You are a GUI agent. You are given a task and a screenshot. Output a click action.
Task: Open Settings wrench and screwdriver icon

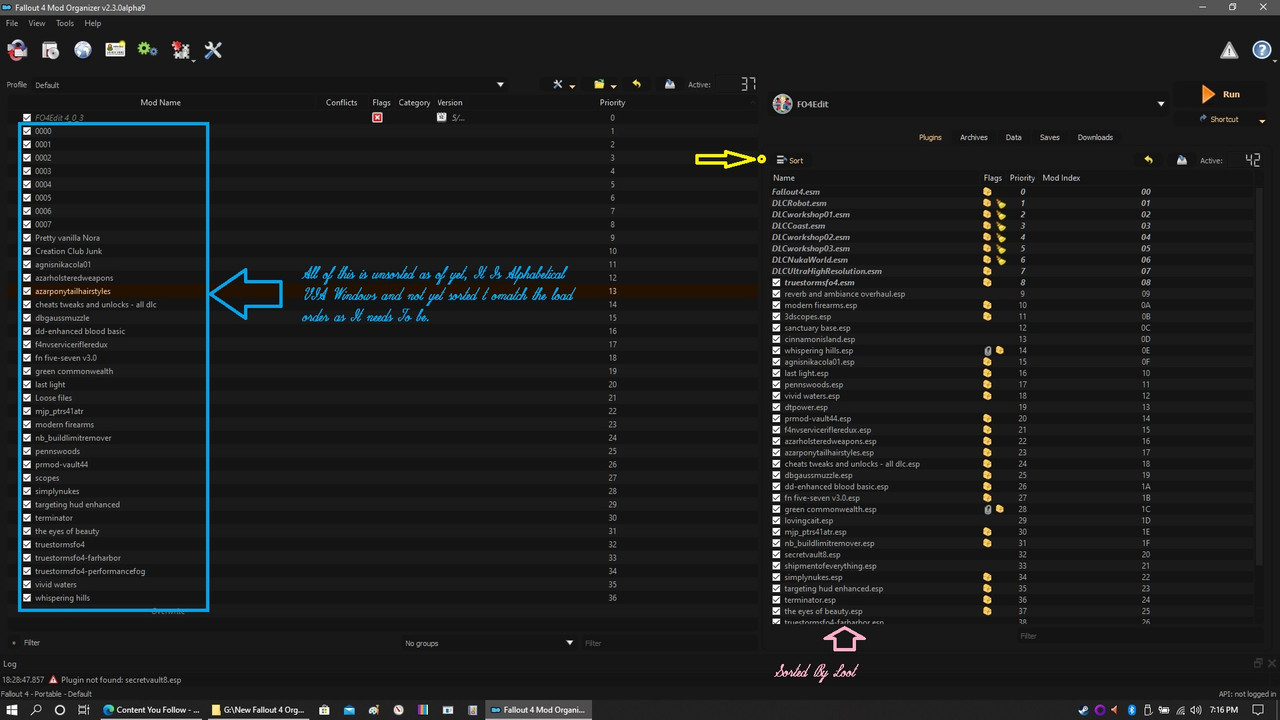coord(213,50)
